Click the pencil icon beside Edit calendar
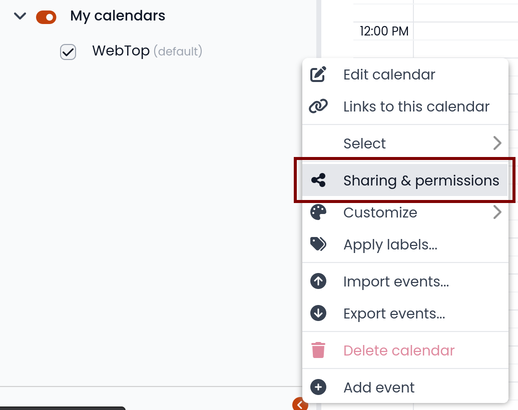518x410 pixels. click(x=318, y=74)
